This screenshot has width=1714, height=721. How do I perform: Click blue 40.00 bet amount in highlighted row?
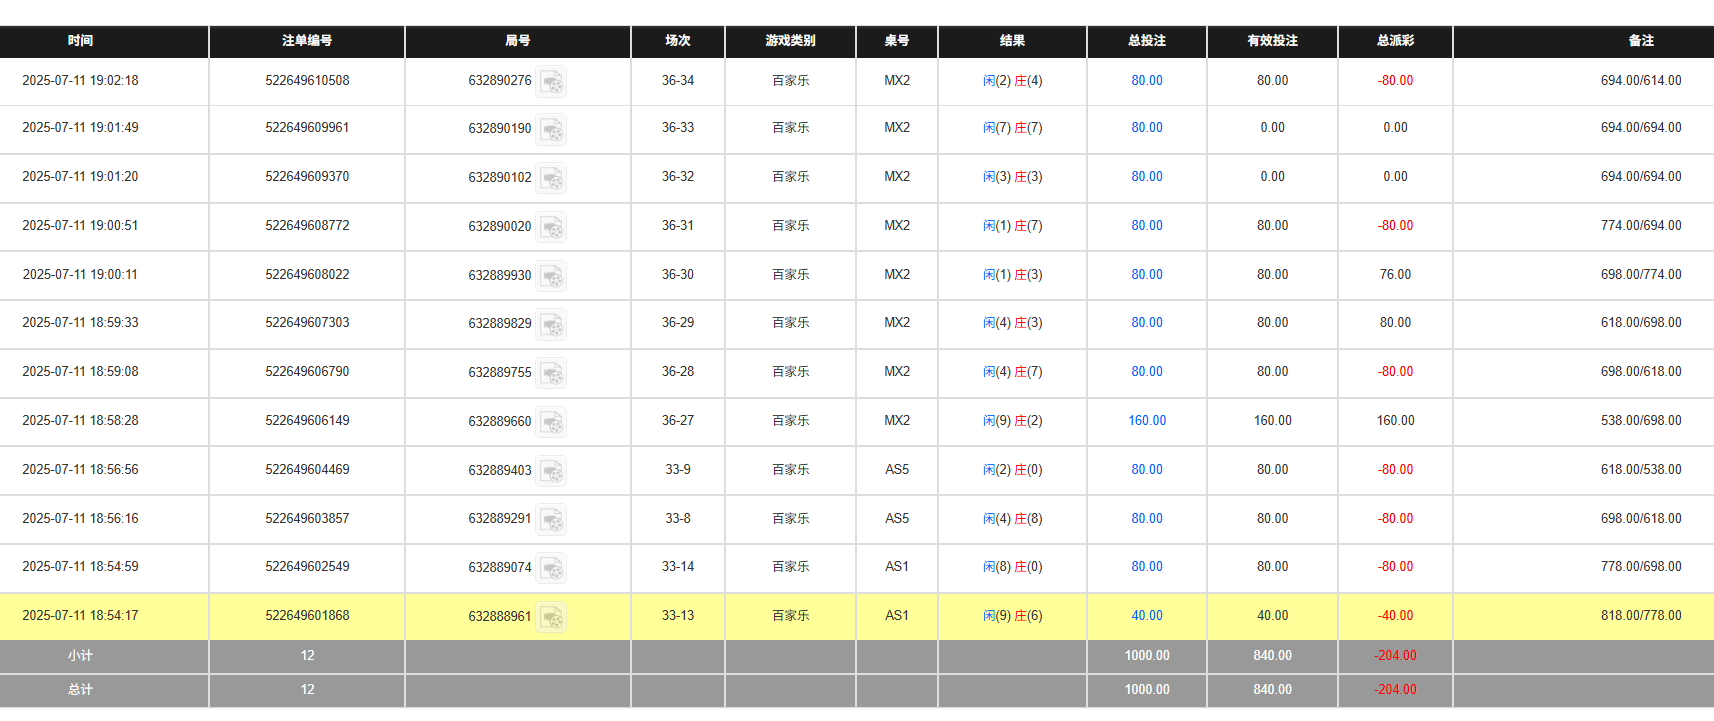(1147, 616)
